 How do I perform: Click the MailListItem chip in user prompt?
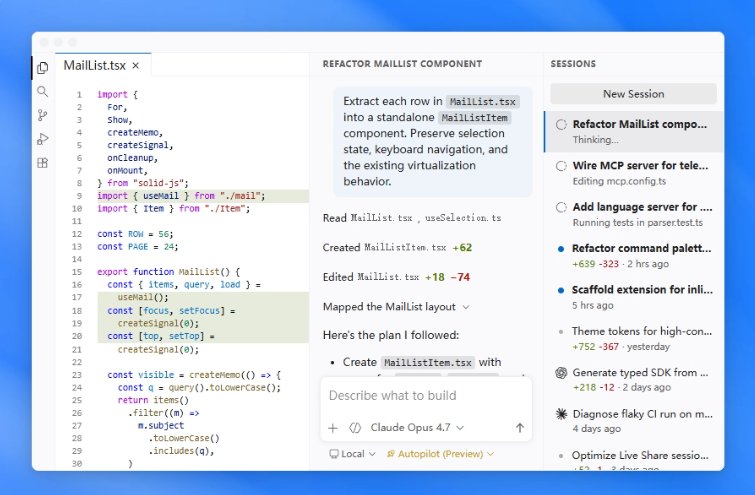[474, 117]
